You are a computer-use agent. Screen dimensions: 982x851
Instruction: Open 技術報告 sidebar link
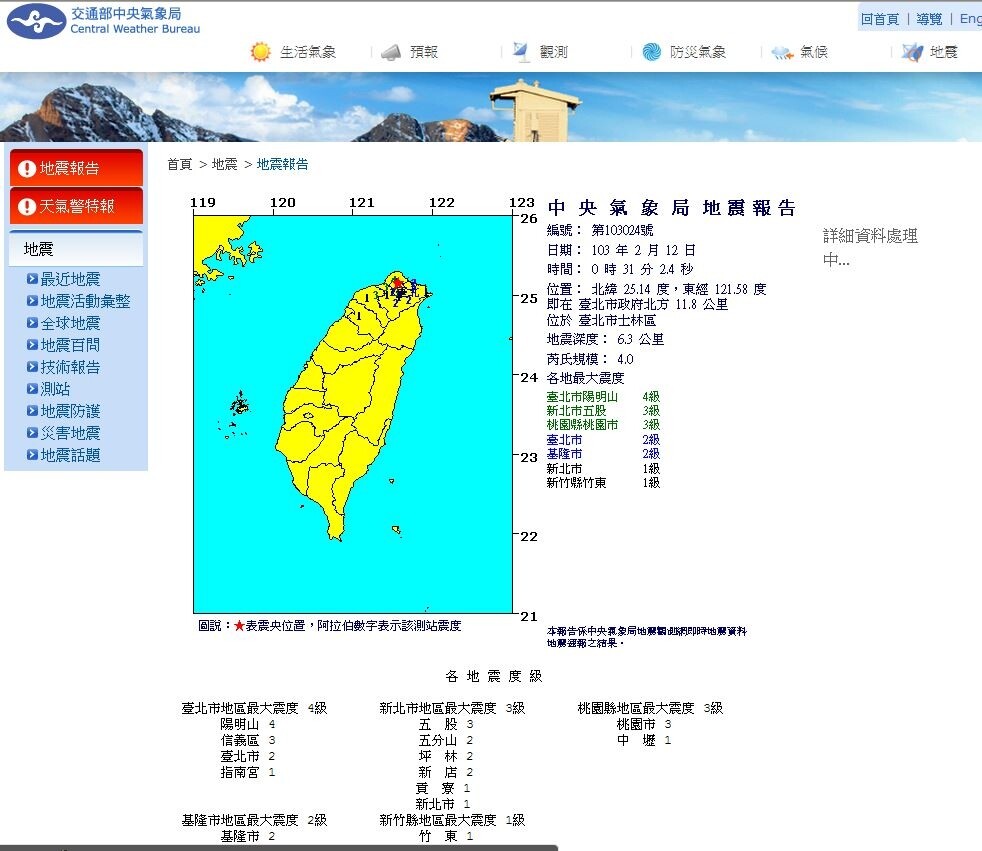(x=70, y=367)
